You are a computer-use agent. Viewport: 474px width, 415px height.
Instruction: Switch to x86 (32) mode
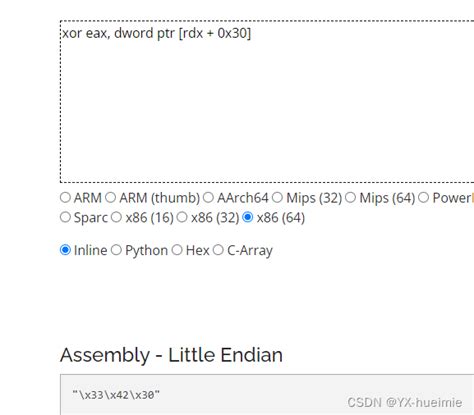[x=182, y=217]
